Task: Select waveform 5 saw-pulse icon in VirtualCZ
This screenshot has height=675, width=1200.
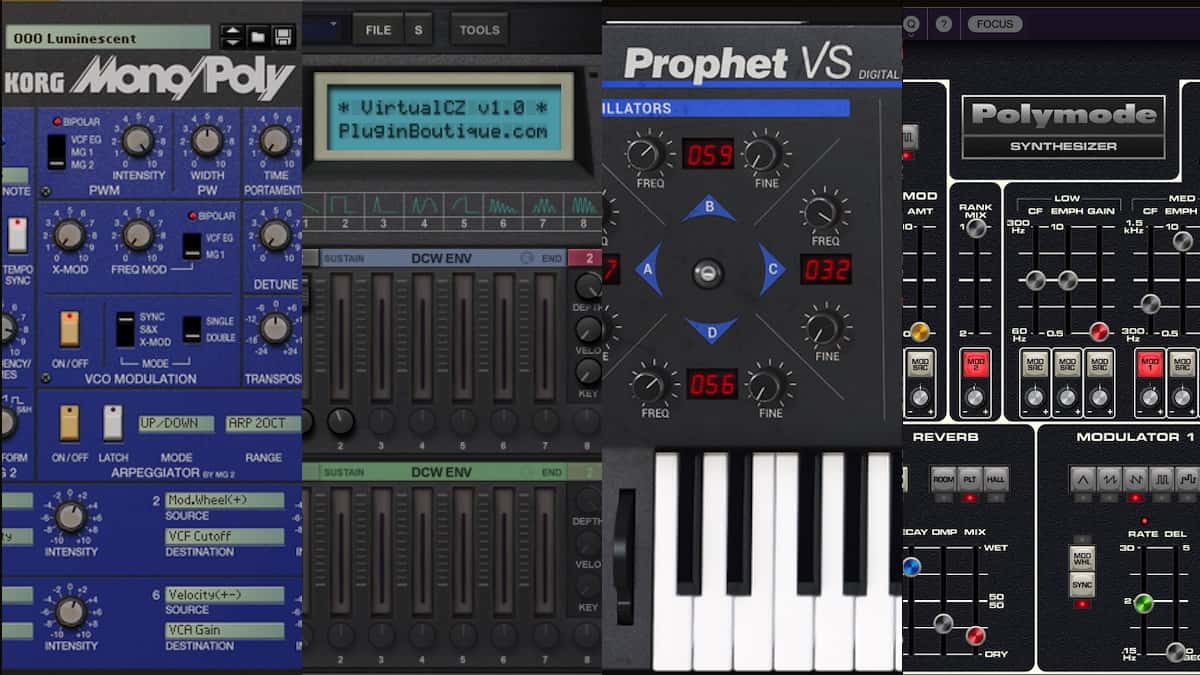Action: tap(462, 205)
